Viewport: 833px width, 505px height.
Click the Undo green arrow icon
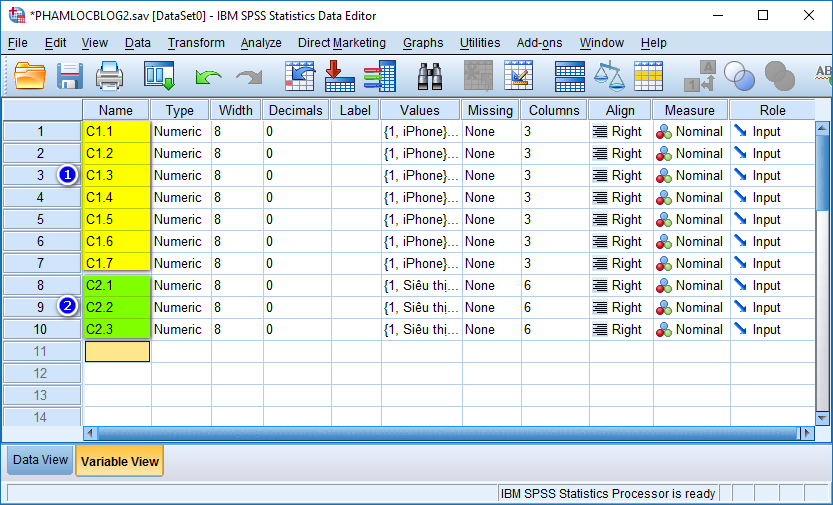208,76
